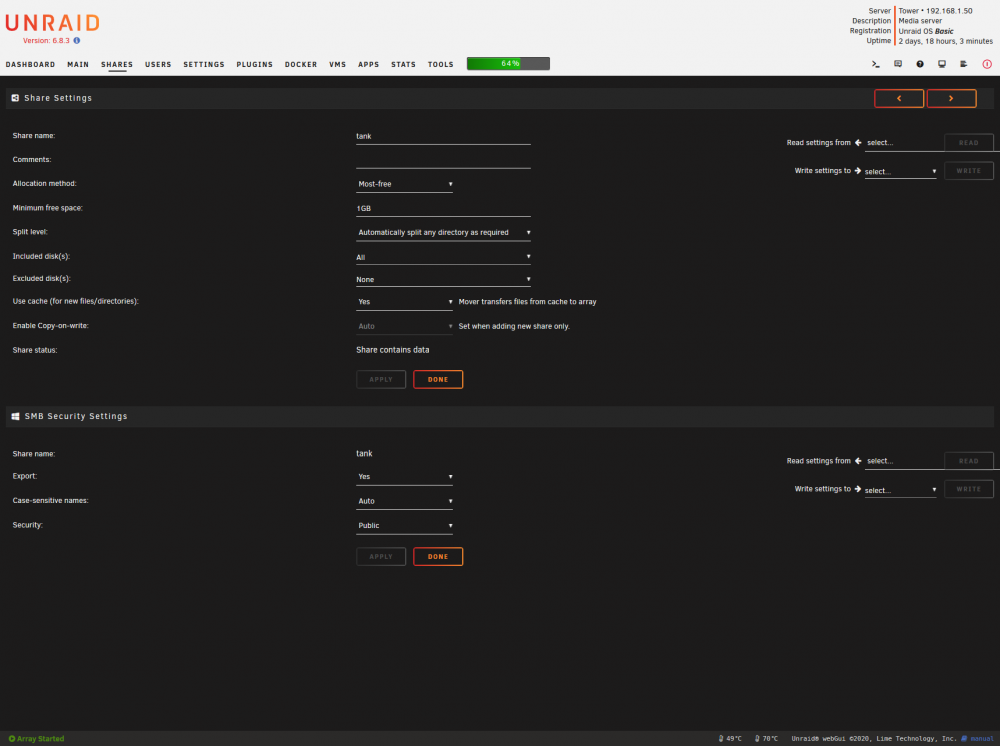
Task: Open the SMB Export dropdown
Action: tap(404, 477)
